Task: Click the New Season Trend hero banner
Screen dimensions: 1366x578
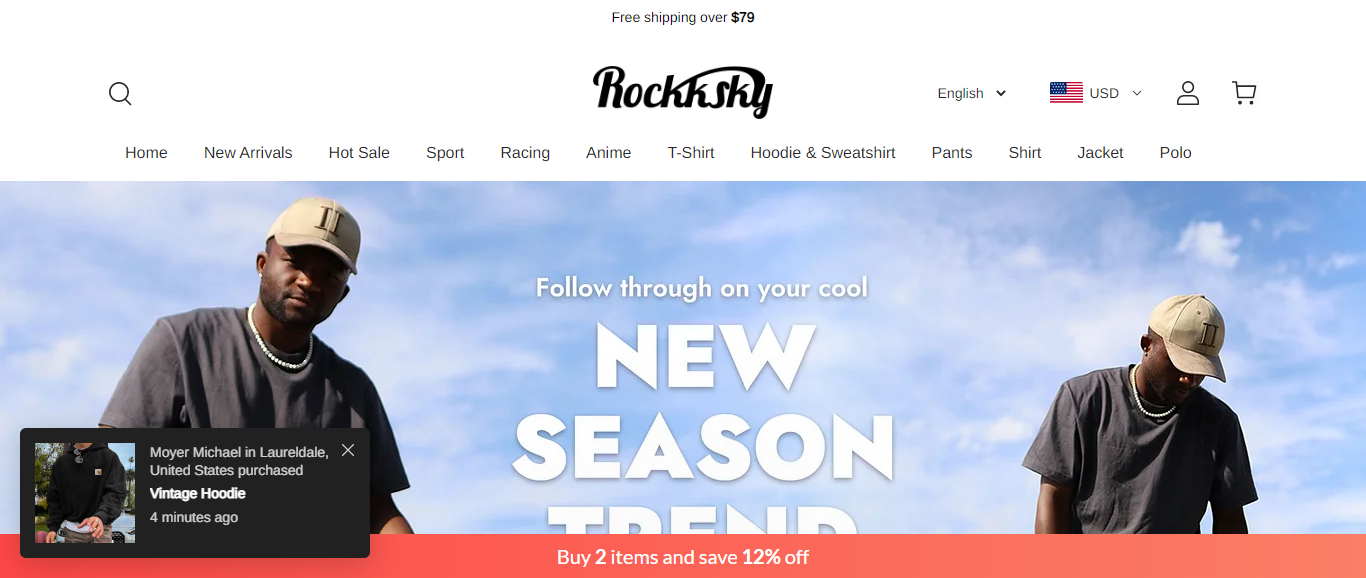Action: (x=683, y=358)
